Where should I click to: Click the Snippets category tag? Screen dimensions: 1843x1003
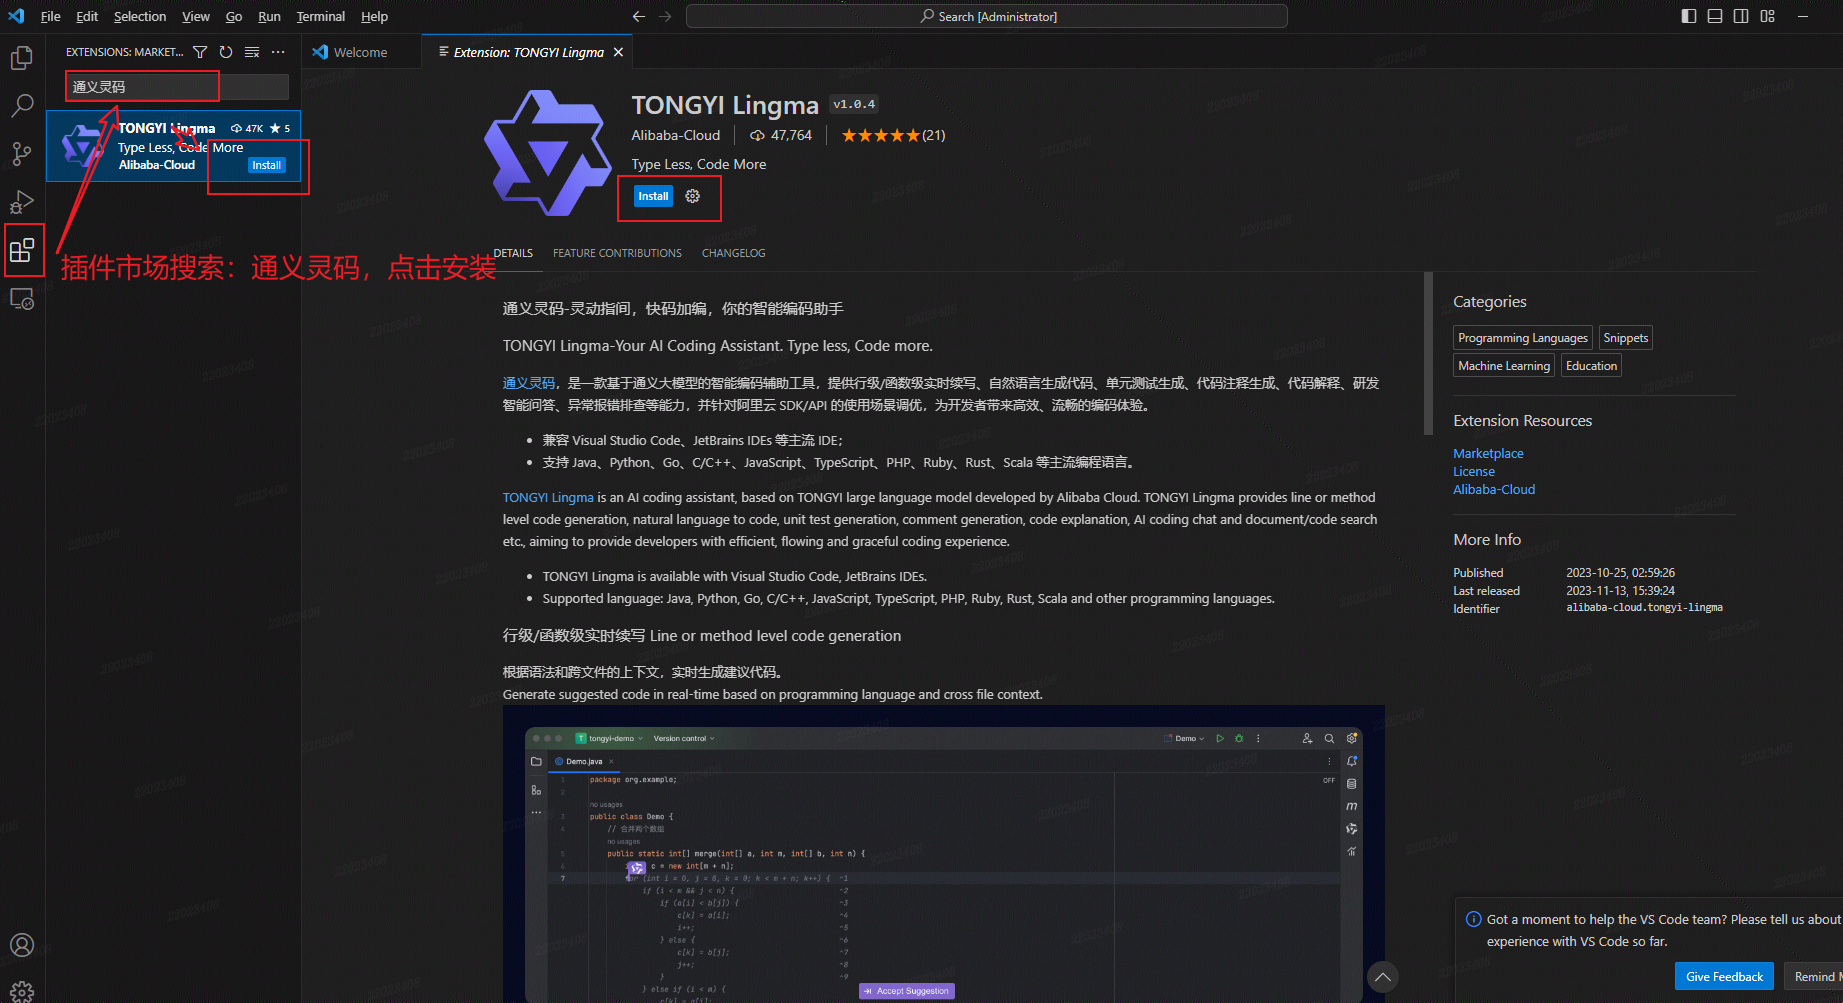pyautogui.click(x=1626, y=338)
